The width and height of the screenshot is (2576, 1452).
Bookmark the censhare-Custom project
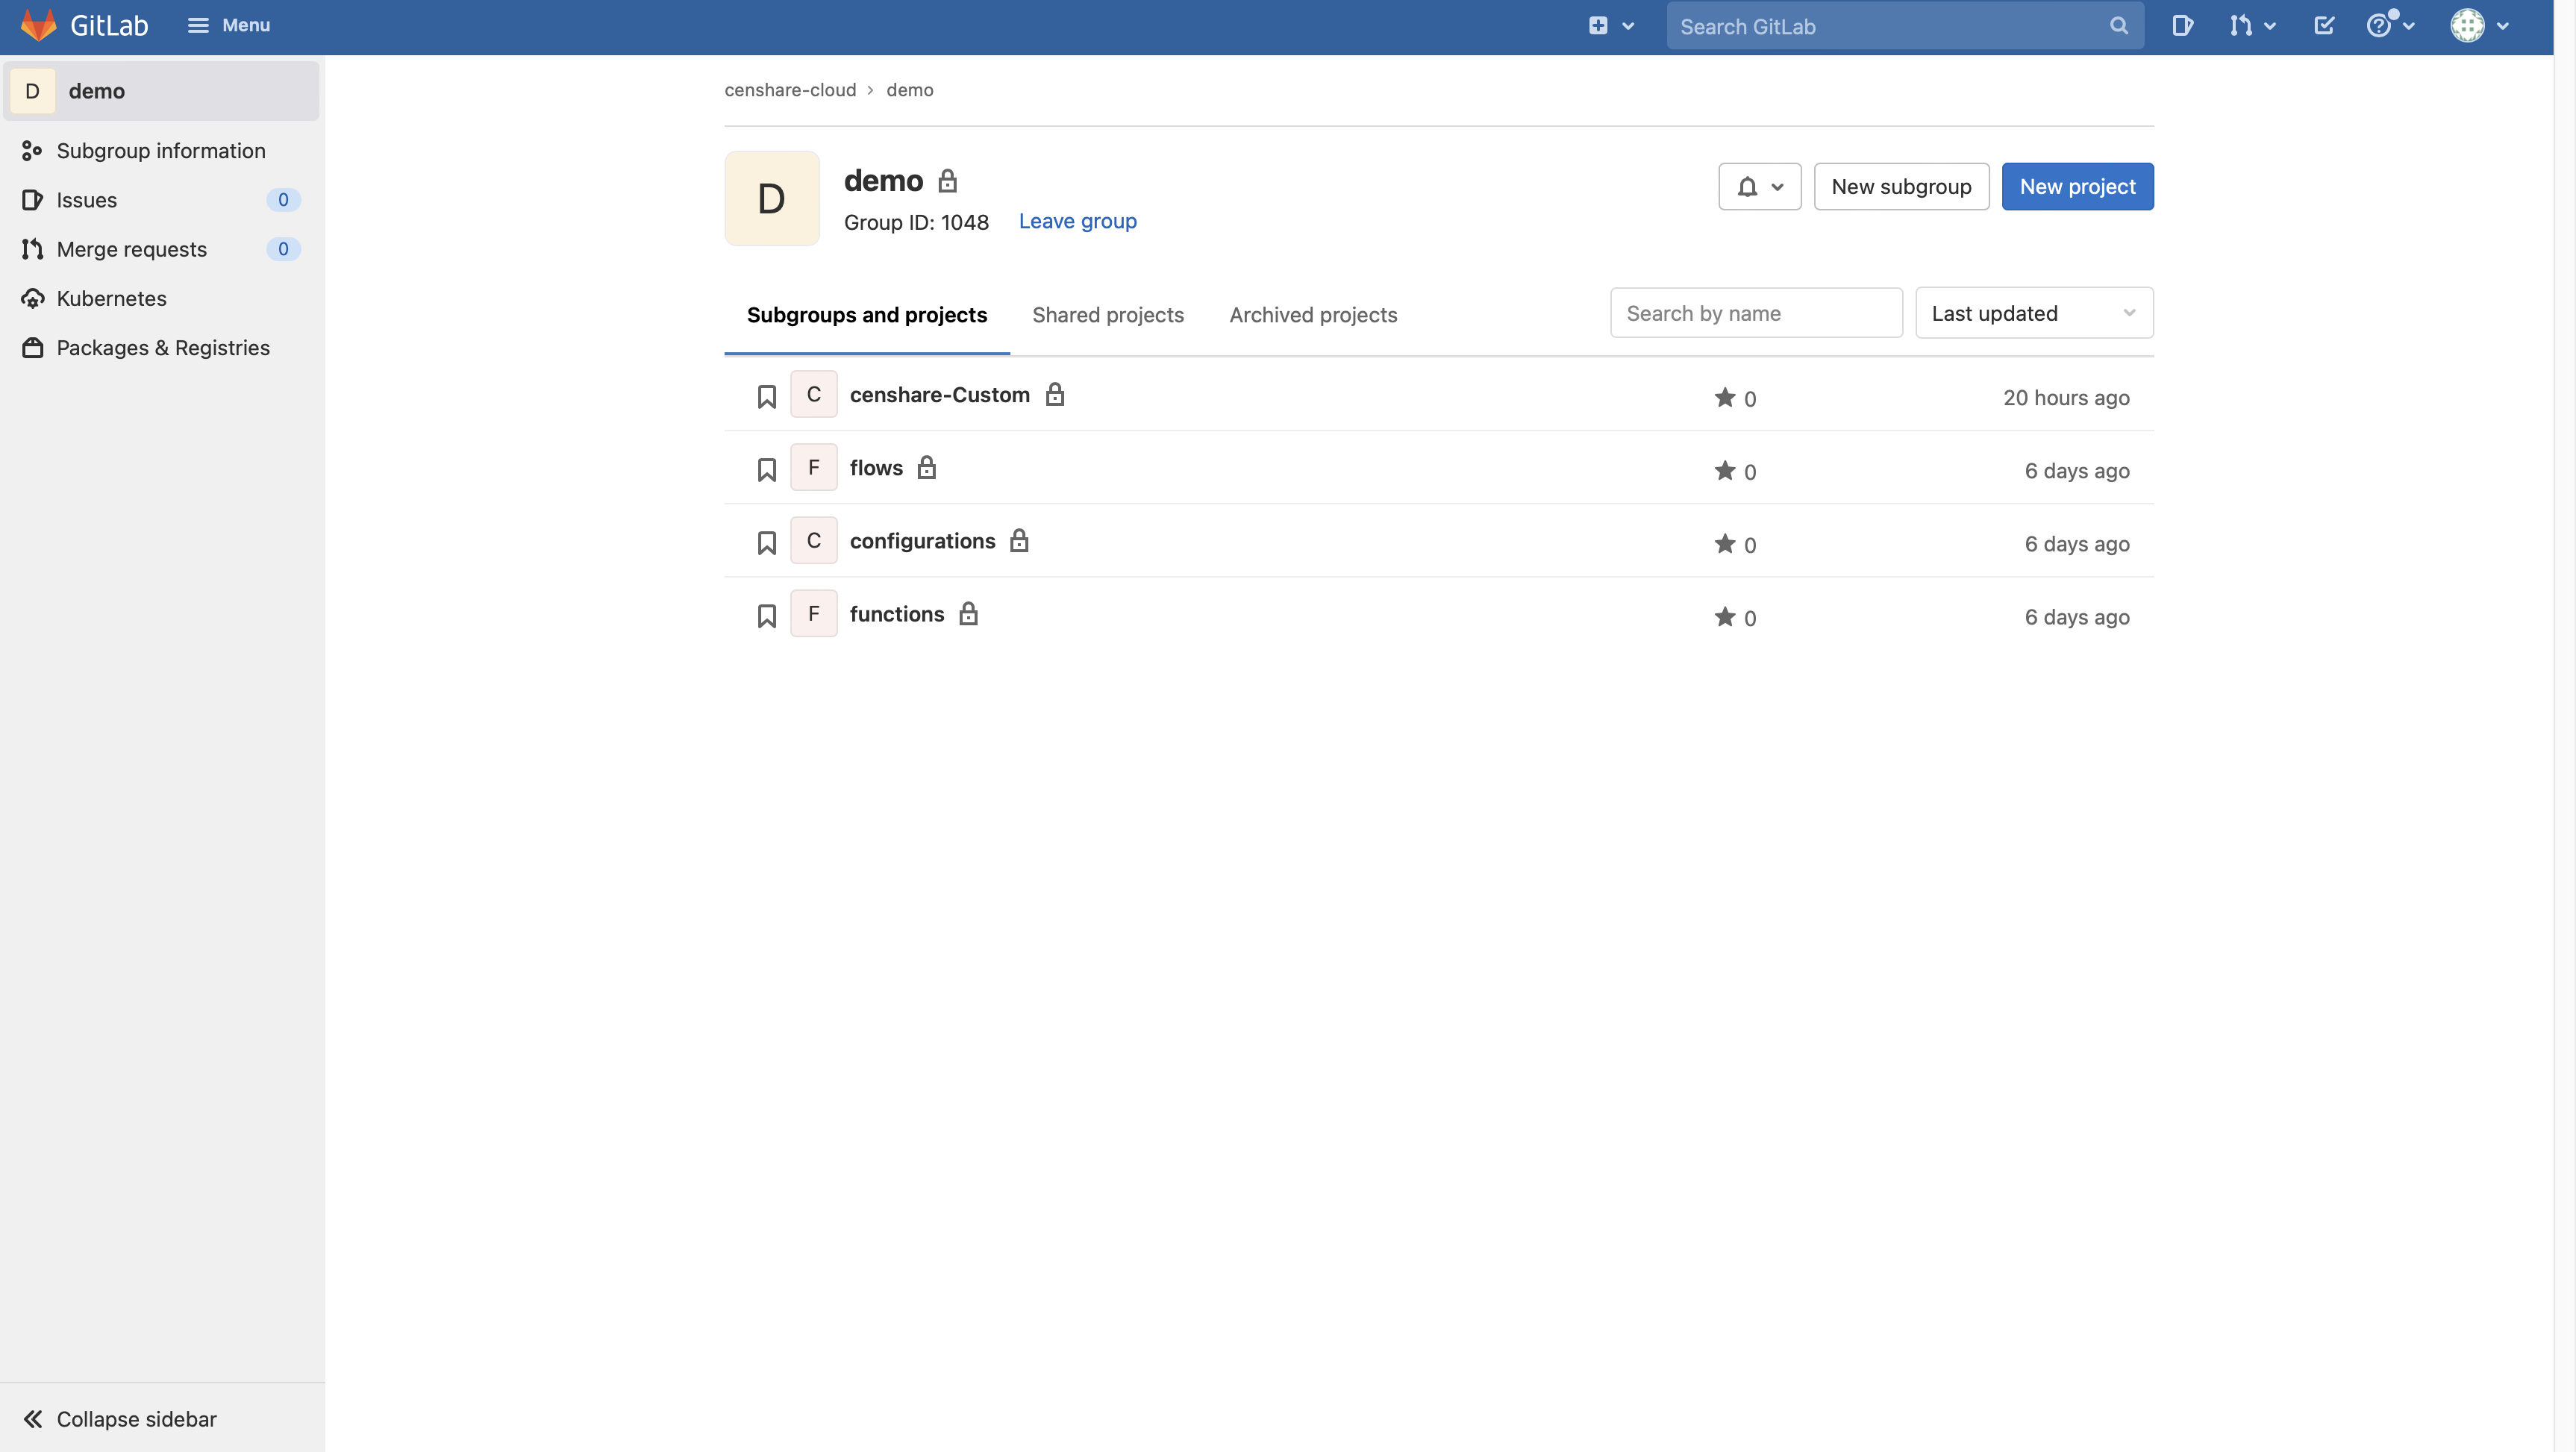(766, 395)
